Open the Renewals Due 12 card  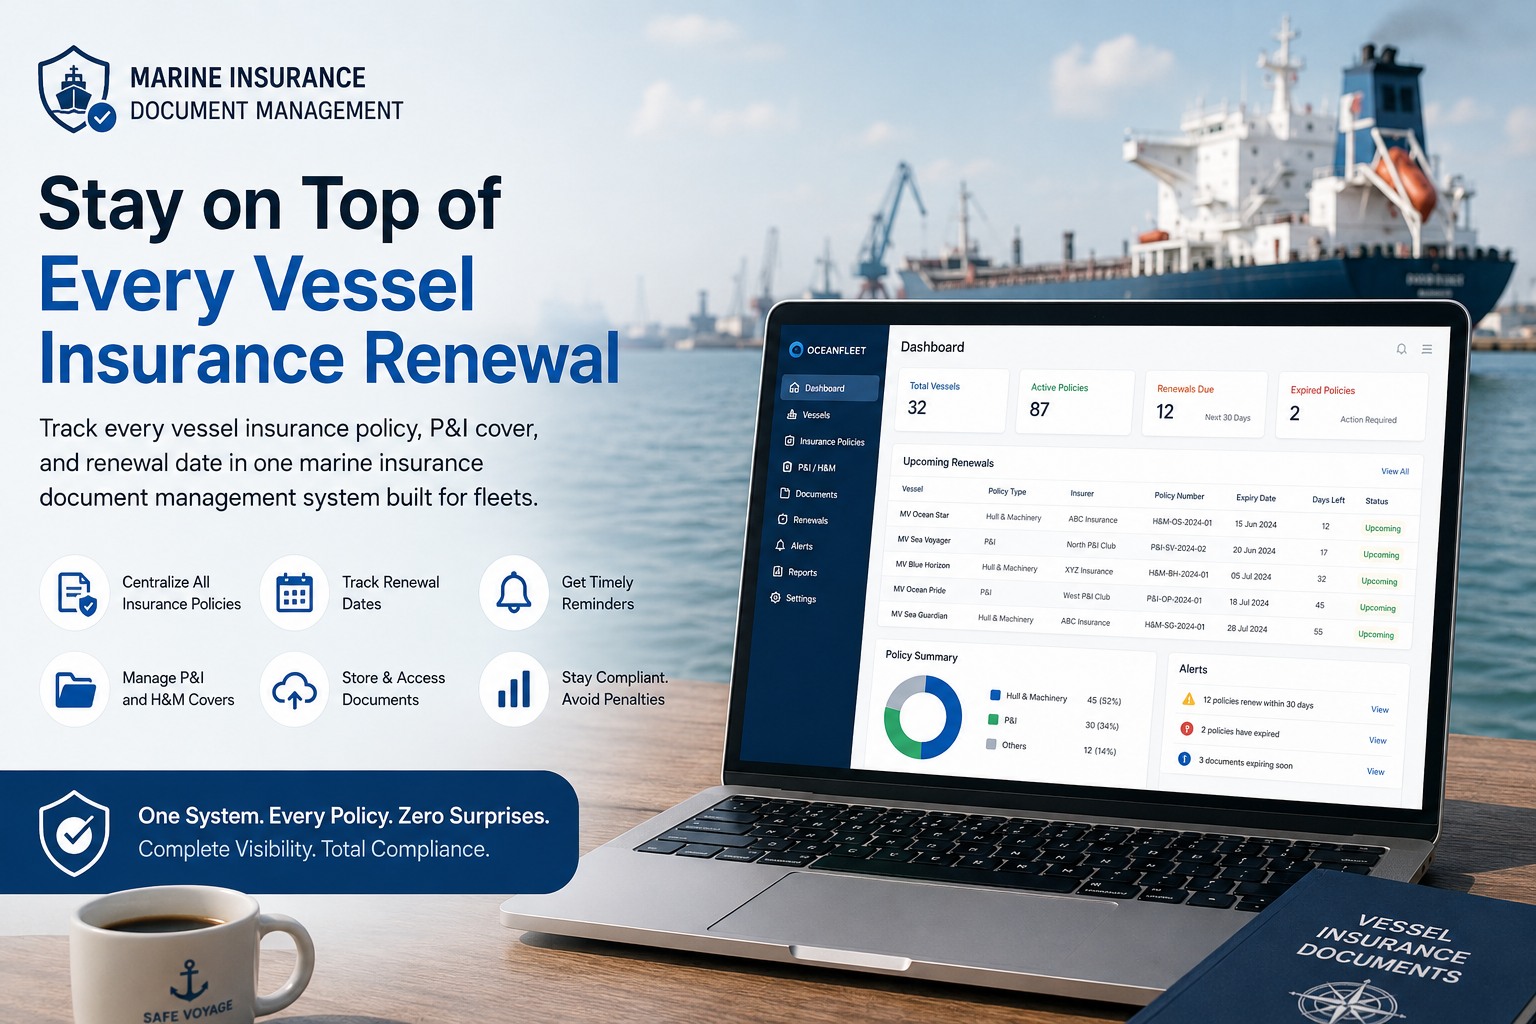point(1204,404)
